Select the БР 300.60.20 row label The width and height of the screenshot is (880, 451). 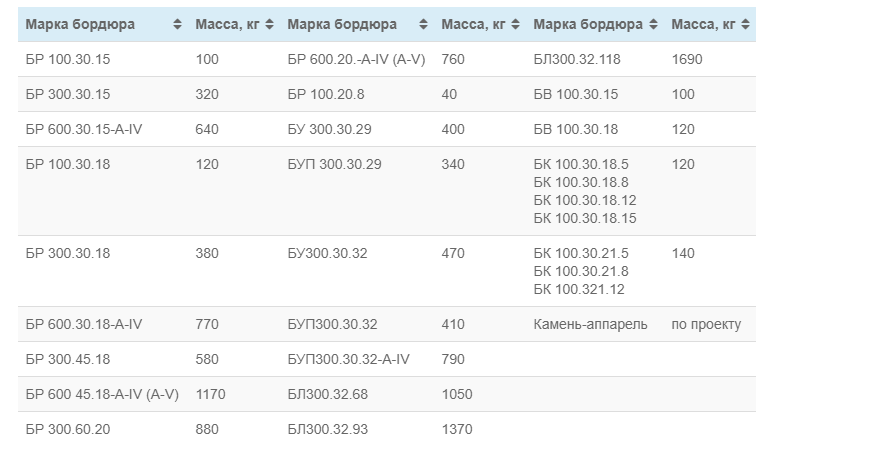pyautogui.click(x=69, y=429)
